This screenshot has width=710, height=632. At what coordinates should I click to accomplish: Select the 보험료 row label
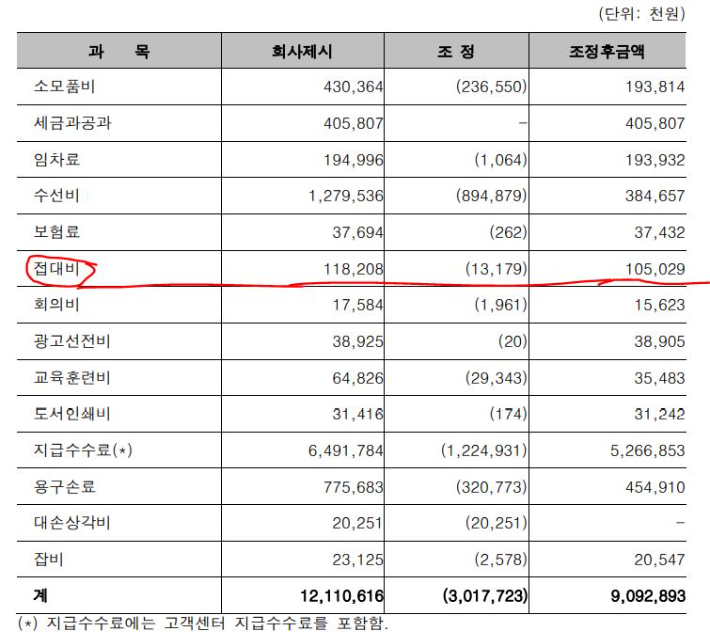pyautogui.click(x=57, y=232)
